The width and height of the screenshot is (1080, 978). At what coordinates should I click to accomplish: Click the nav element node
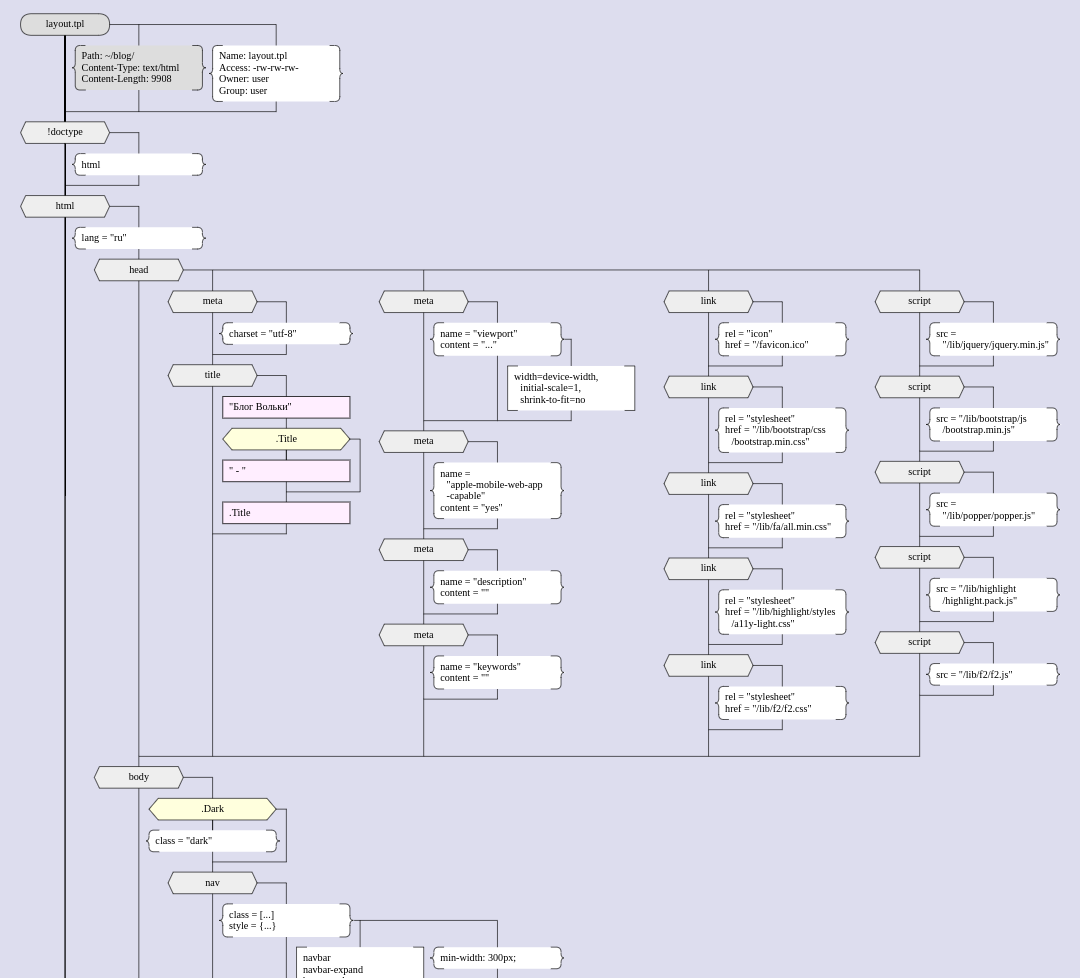pyautogui.click(x=213, y=883)
